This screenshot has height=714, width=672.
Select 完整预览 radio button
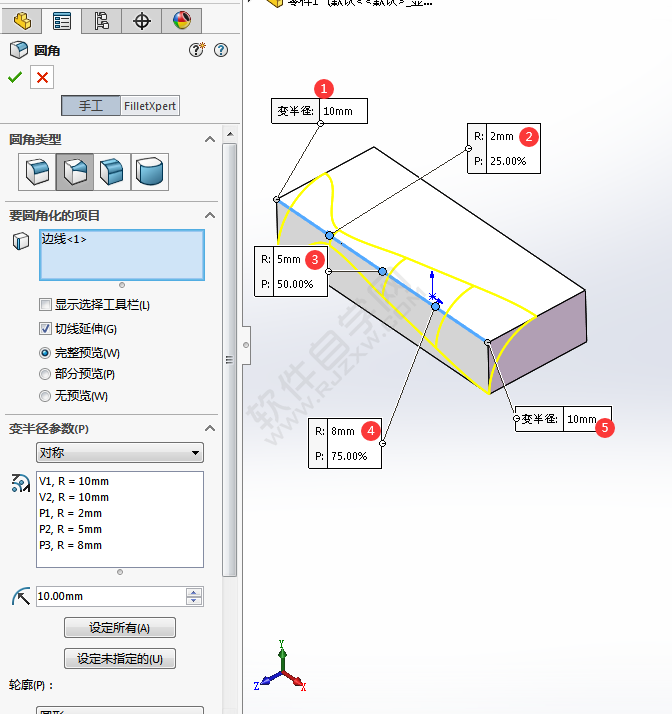point(45,353)
